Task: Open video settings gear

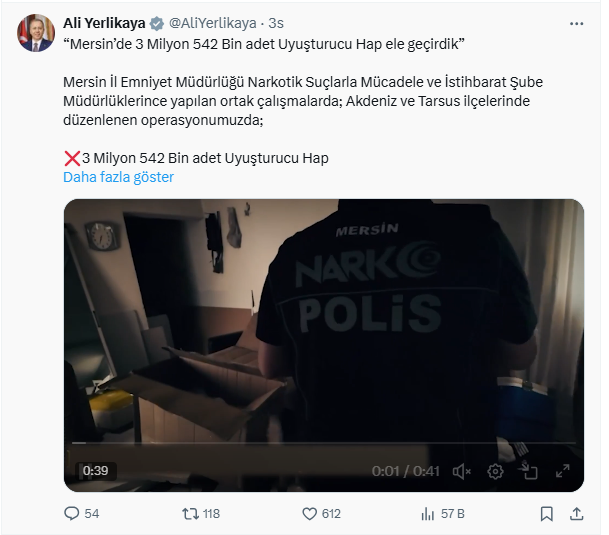Action: pos(495,472)
